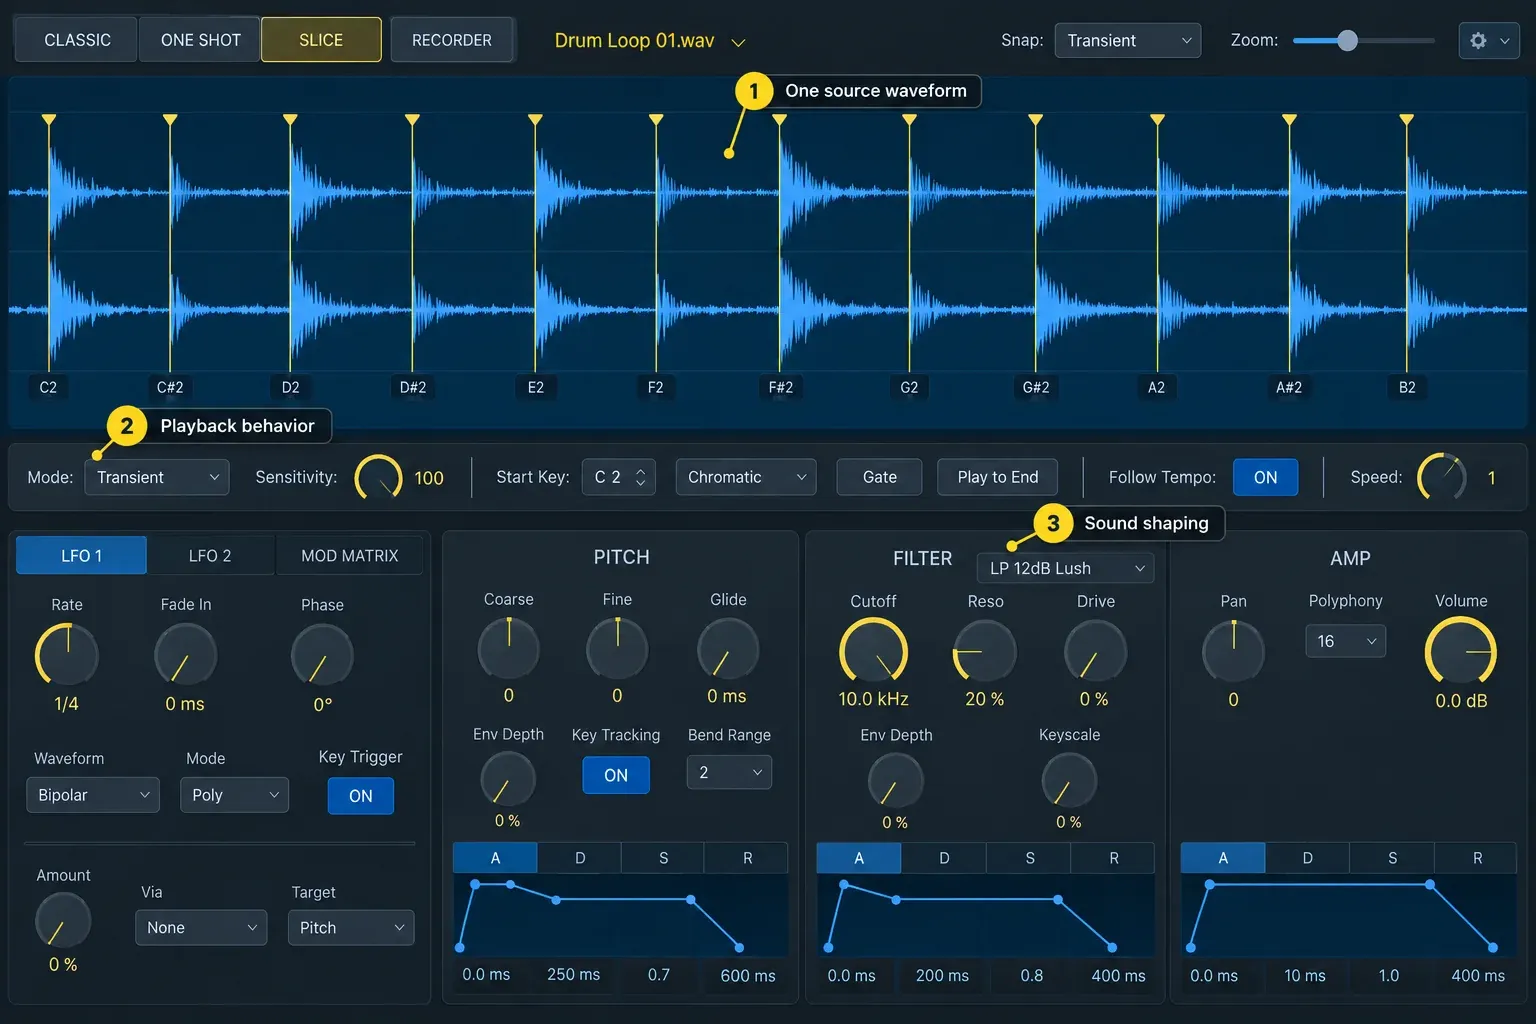
Task: Select the SLICE mode tab
Action: [x=321, y=40]
